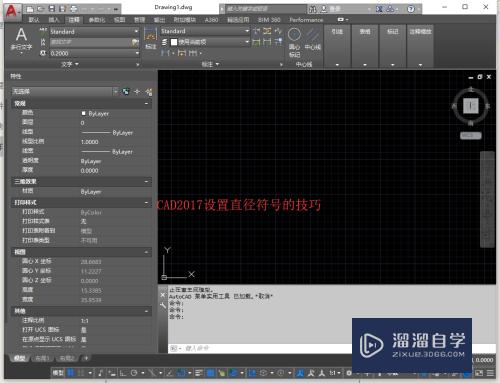Click the white swatch in dimension layer box
The height and width of the screenshot is (383, 500).
(174, 42)
